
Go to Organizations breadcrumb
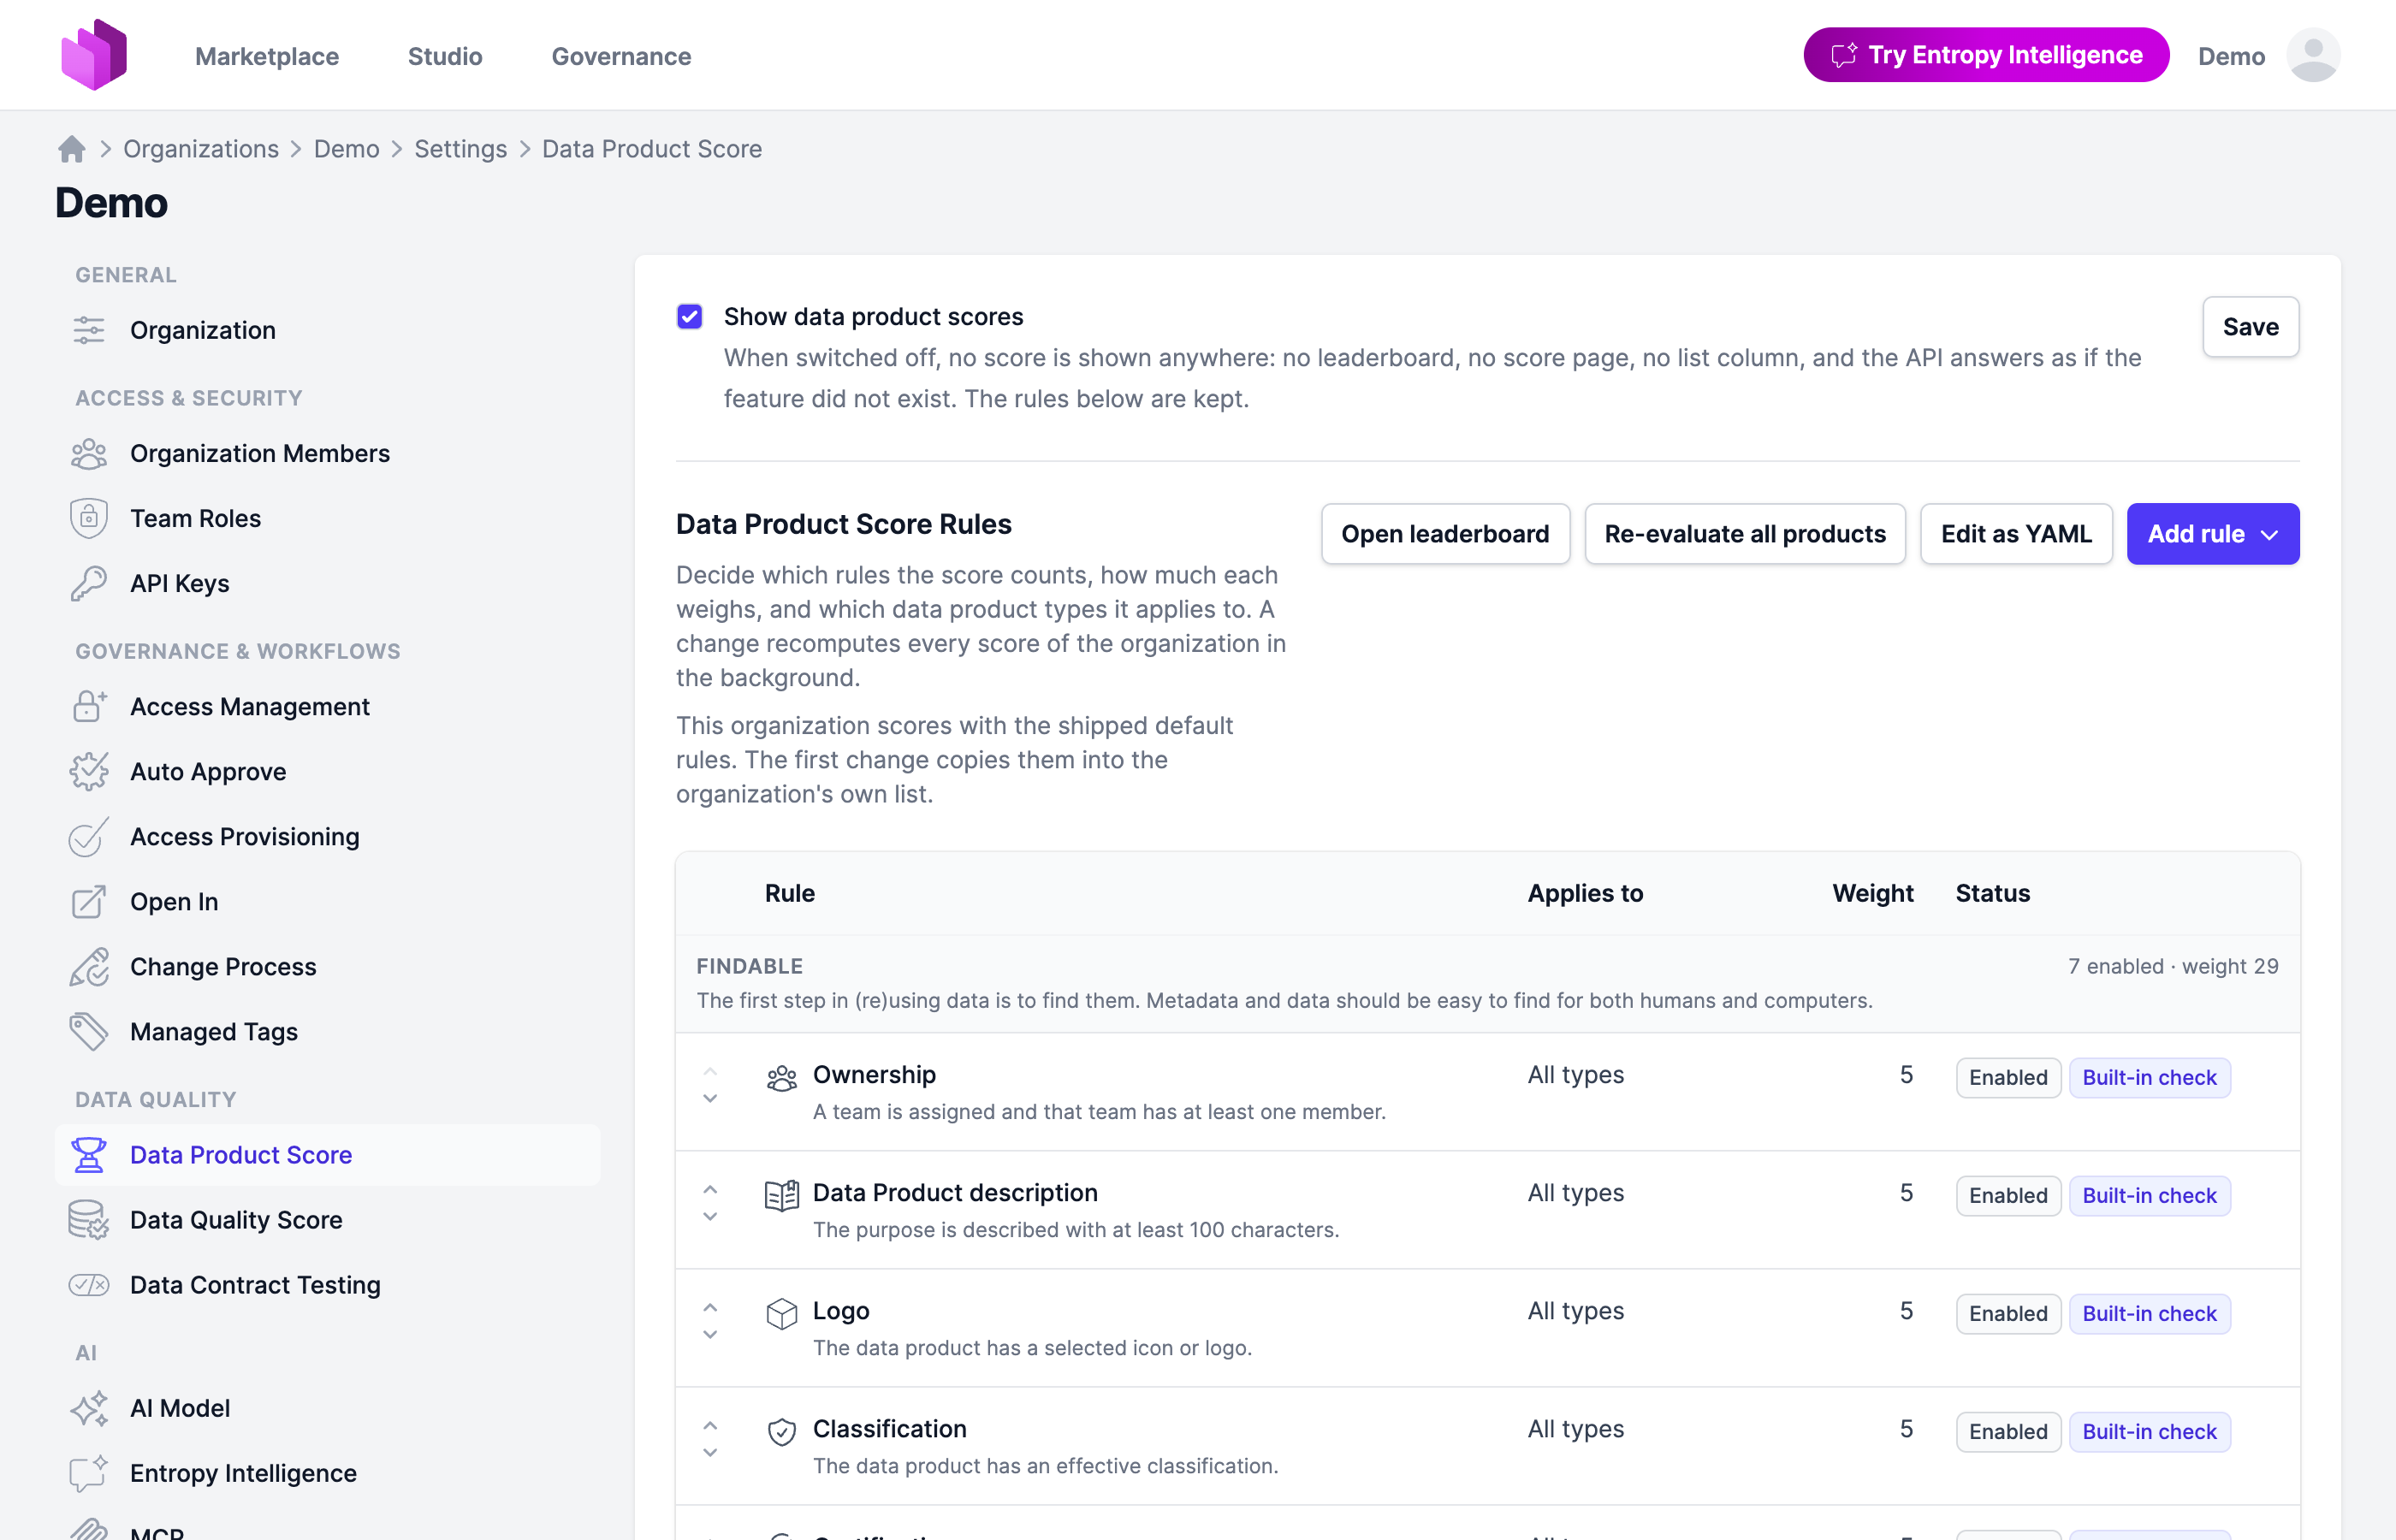(201, 149)
